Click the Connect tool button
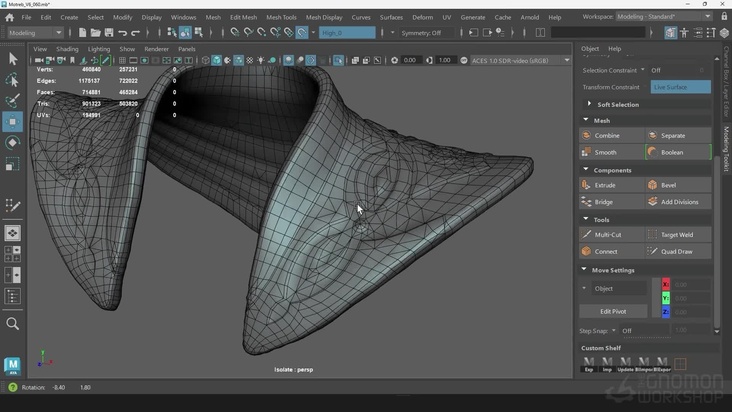This screenshot has width=732, height=412. [x=612, y=251]
